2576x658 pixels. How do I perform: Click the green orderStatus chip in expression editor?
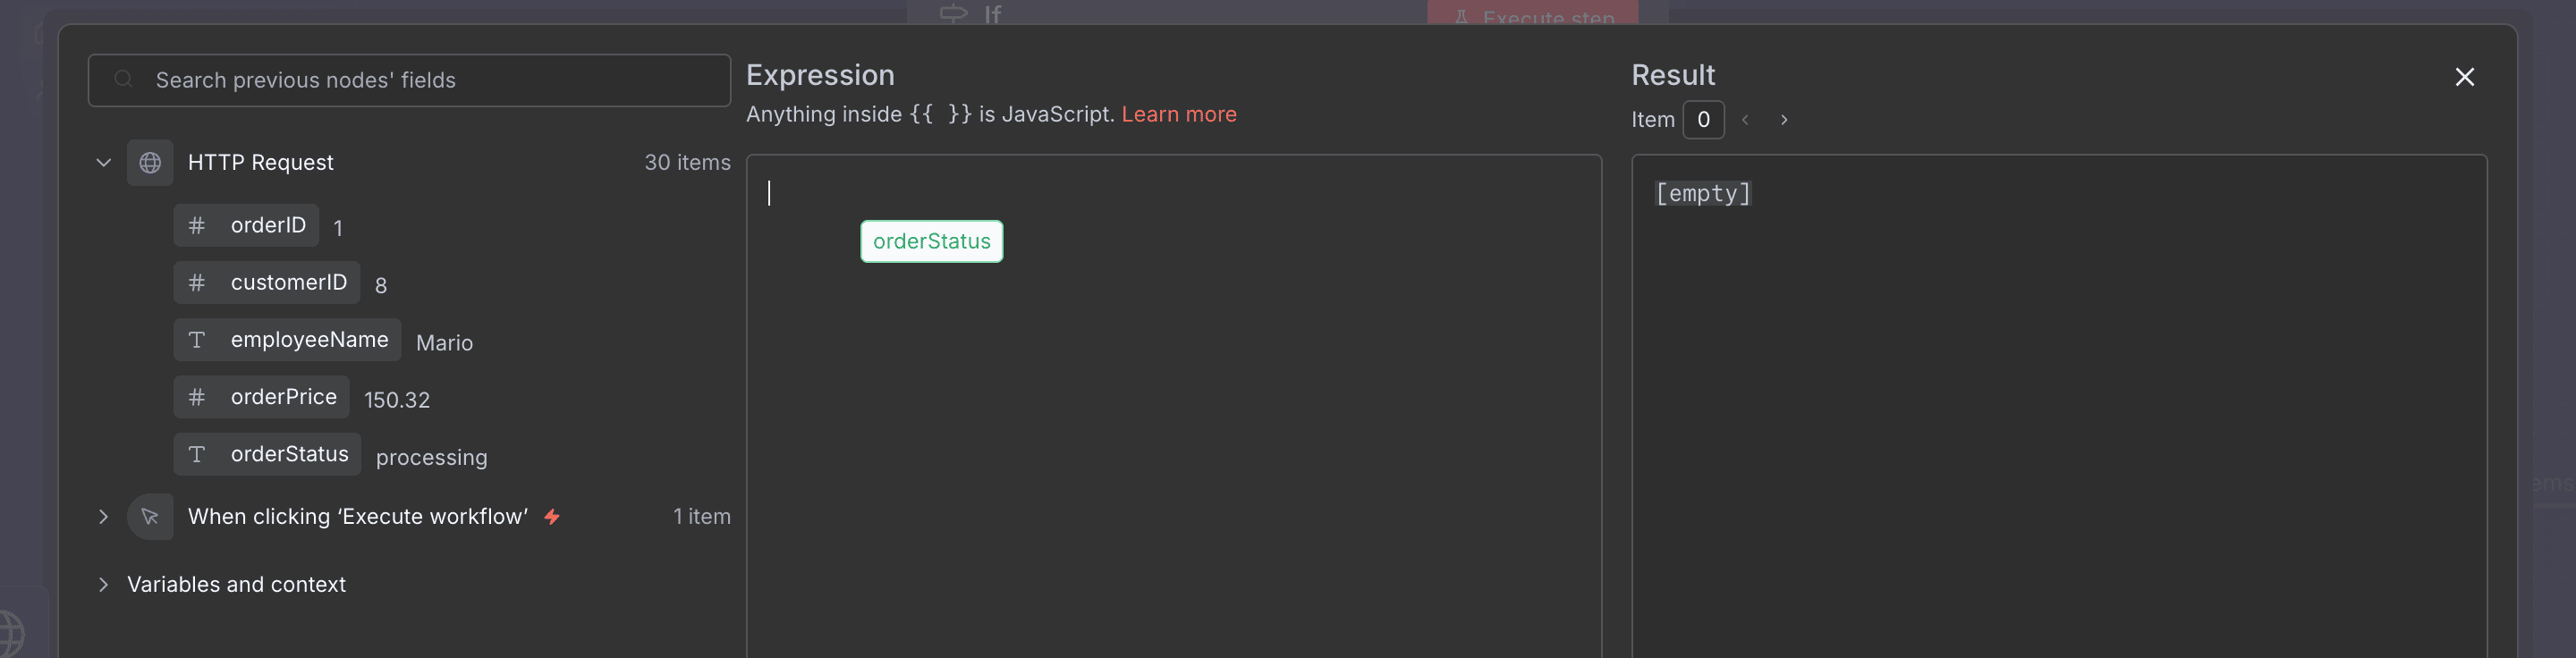pyautogui.click(x=931, y=241)
